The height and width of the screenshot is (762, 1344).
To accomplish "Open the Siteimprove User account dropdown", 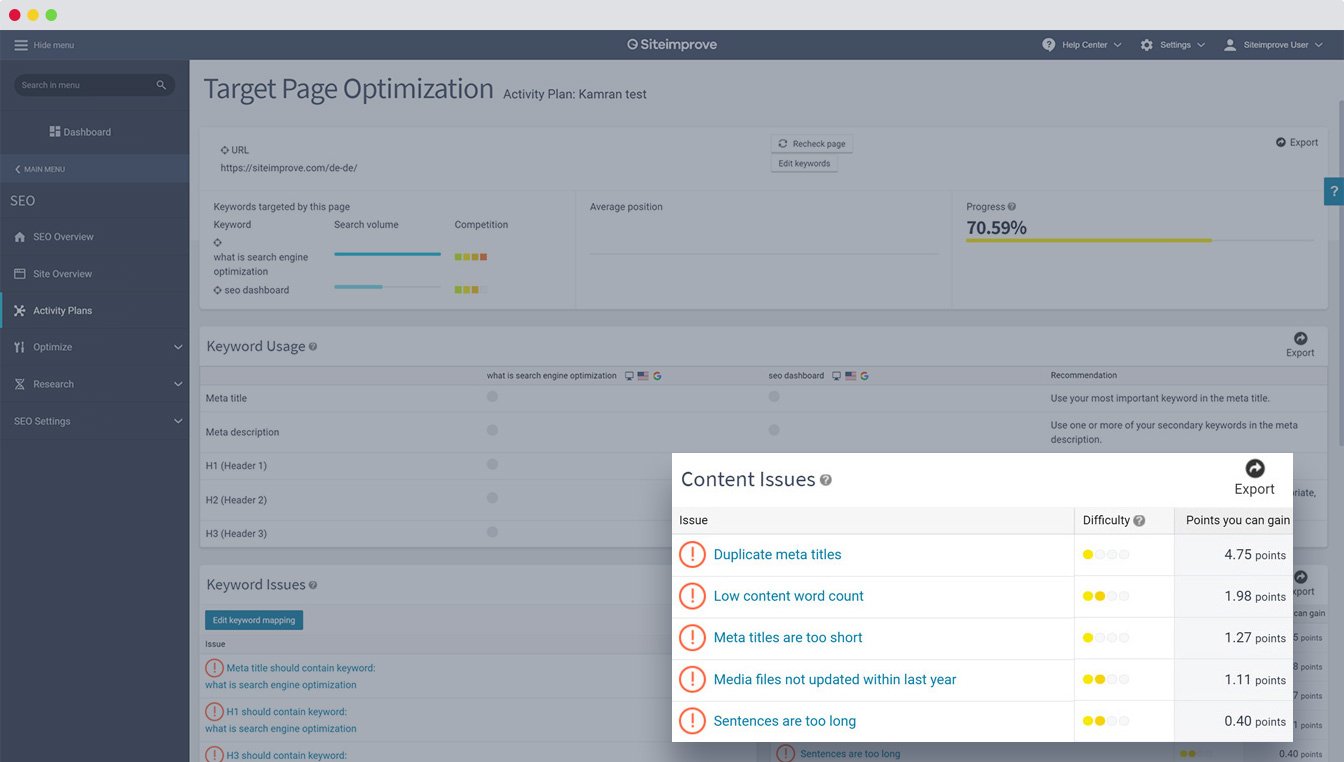I will coord(1274,45).
